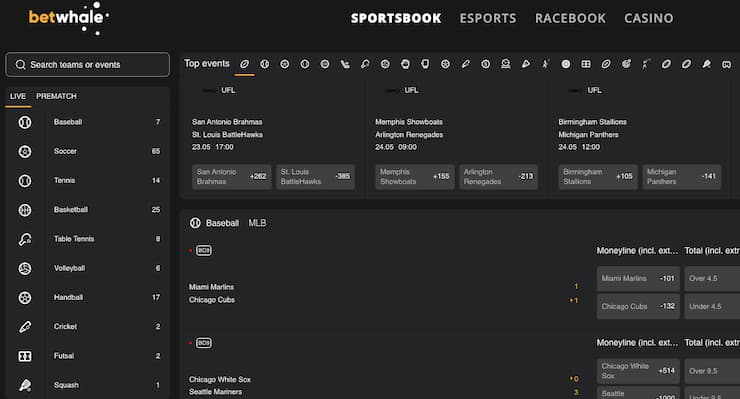This screenshot has width=740, height=399.
Task: Pick Over 4.5 total for Marlins game
Action: coord(712,279)
